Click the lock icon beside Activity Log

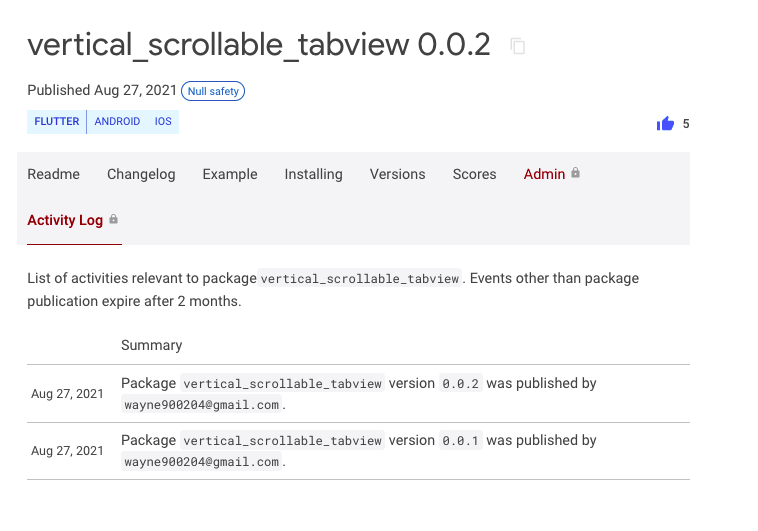pyautogui.click(x=114, y=219)
